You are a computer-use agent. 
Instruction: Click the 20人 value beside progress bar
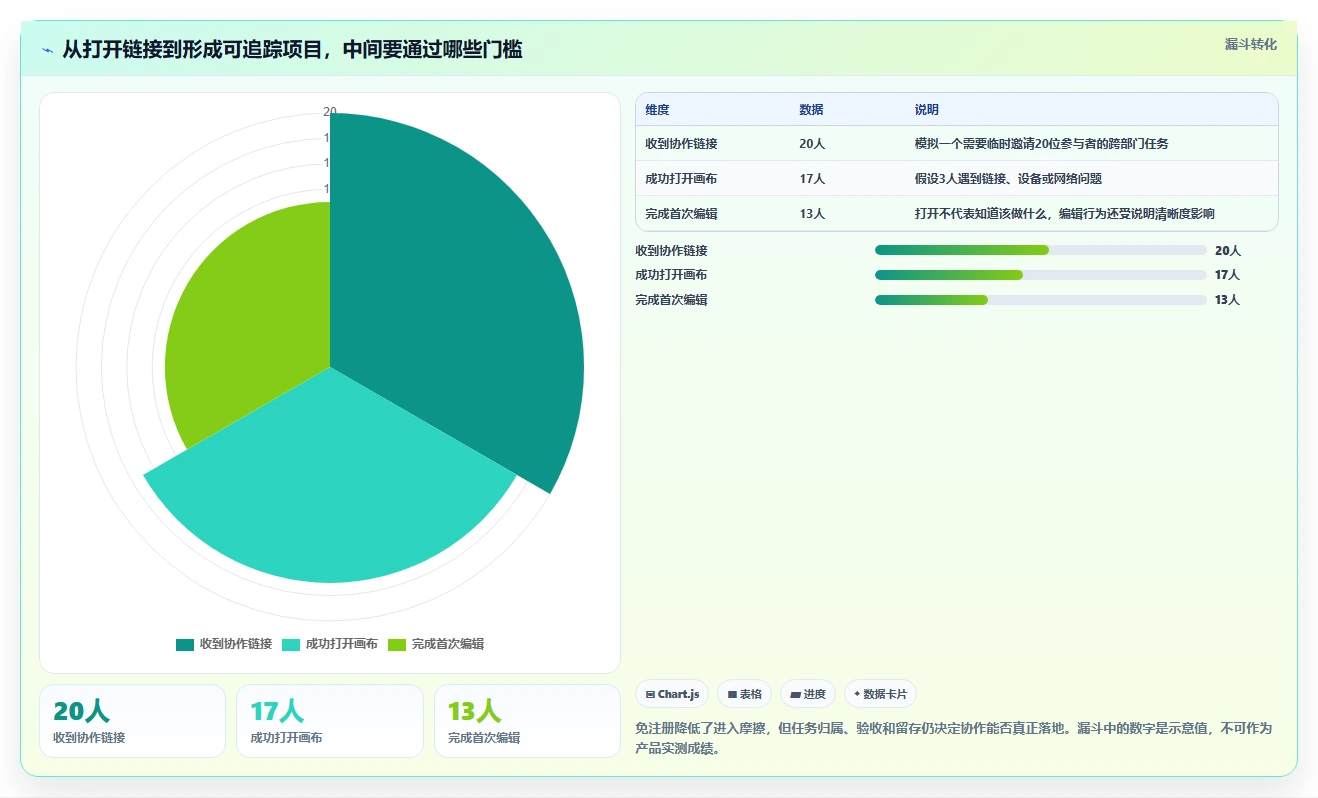pyautogui.click(x=1227, y=251)
